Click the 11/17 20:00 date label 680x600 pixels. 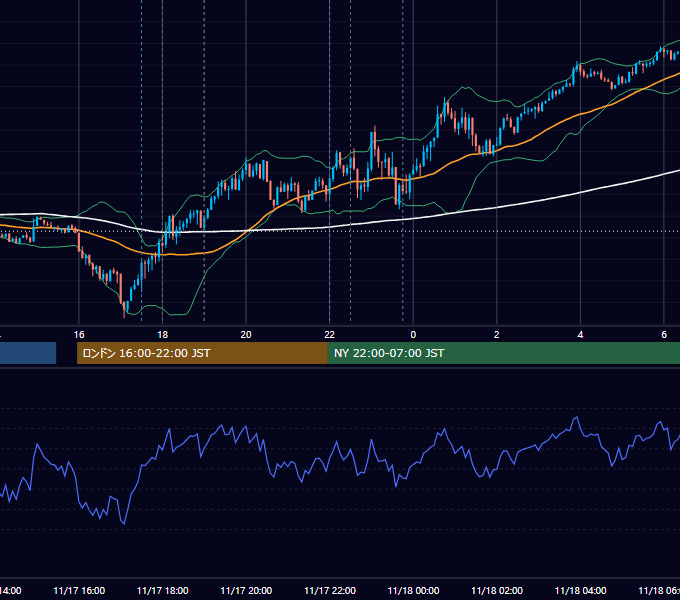pyautogui.click(x=246, y=590)
